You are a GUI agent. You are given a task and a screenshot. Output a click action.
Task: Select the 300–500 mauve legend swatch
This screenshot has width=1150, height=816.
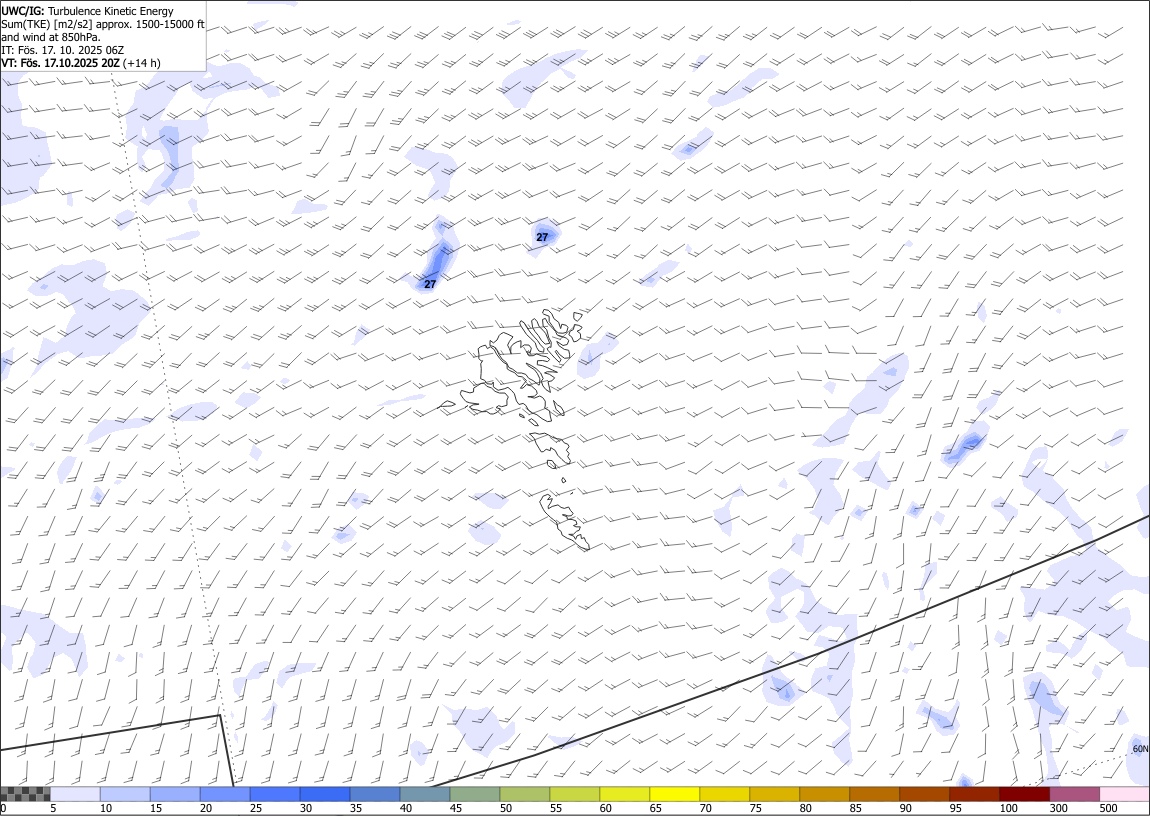coord(1074,794)
